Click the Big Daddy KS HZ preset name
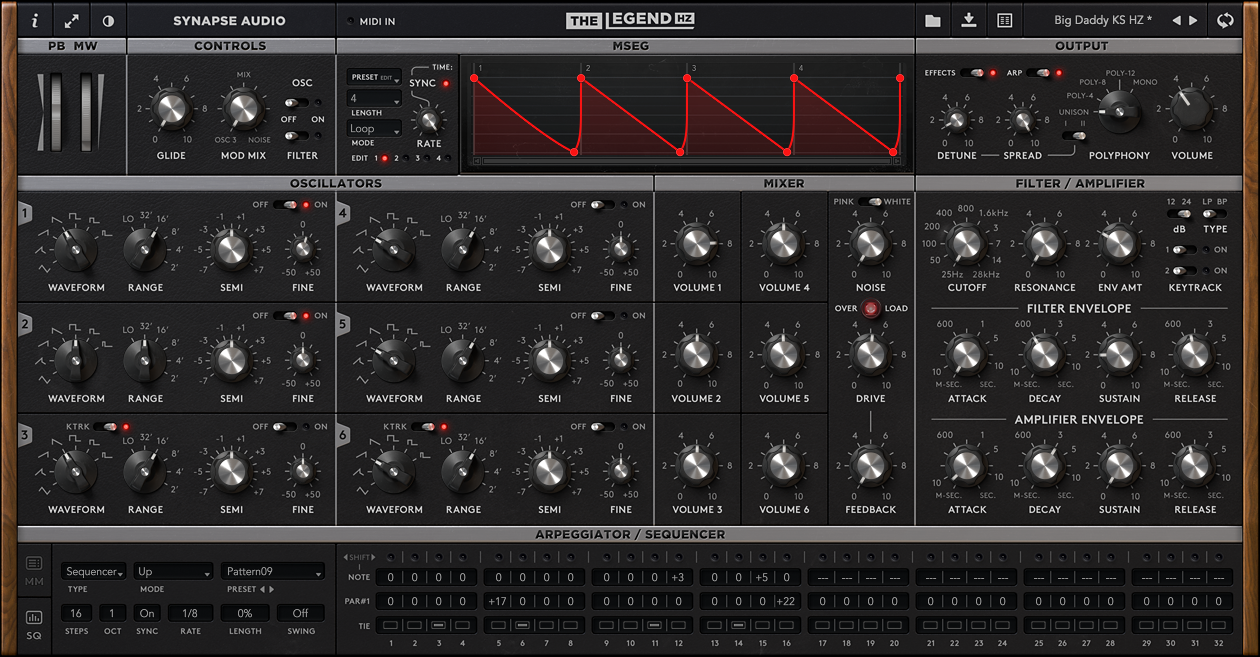1260x657 pixels. [x=1102, y=20]
